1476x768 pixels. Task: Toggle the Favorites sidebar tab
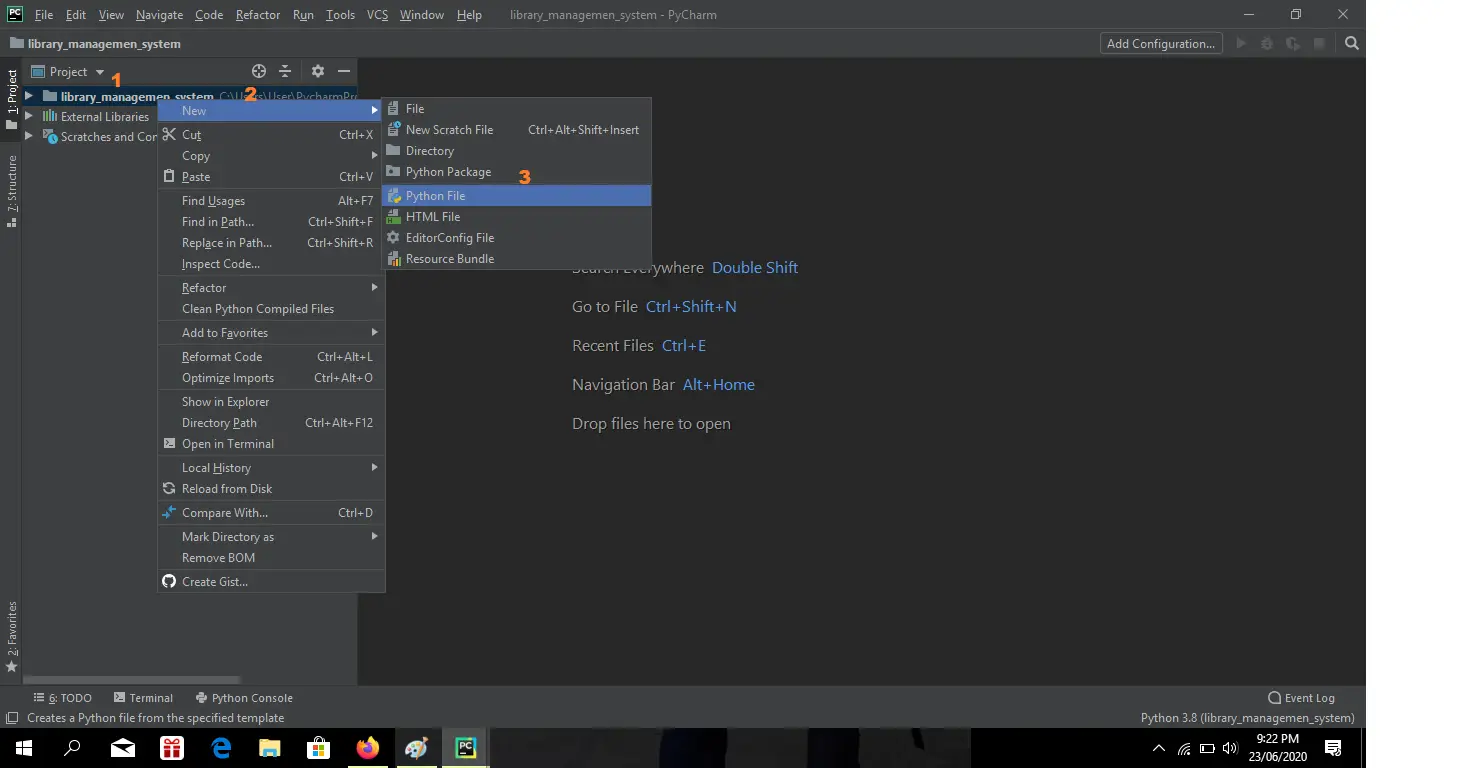[x=12, y=635]
